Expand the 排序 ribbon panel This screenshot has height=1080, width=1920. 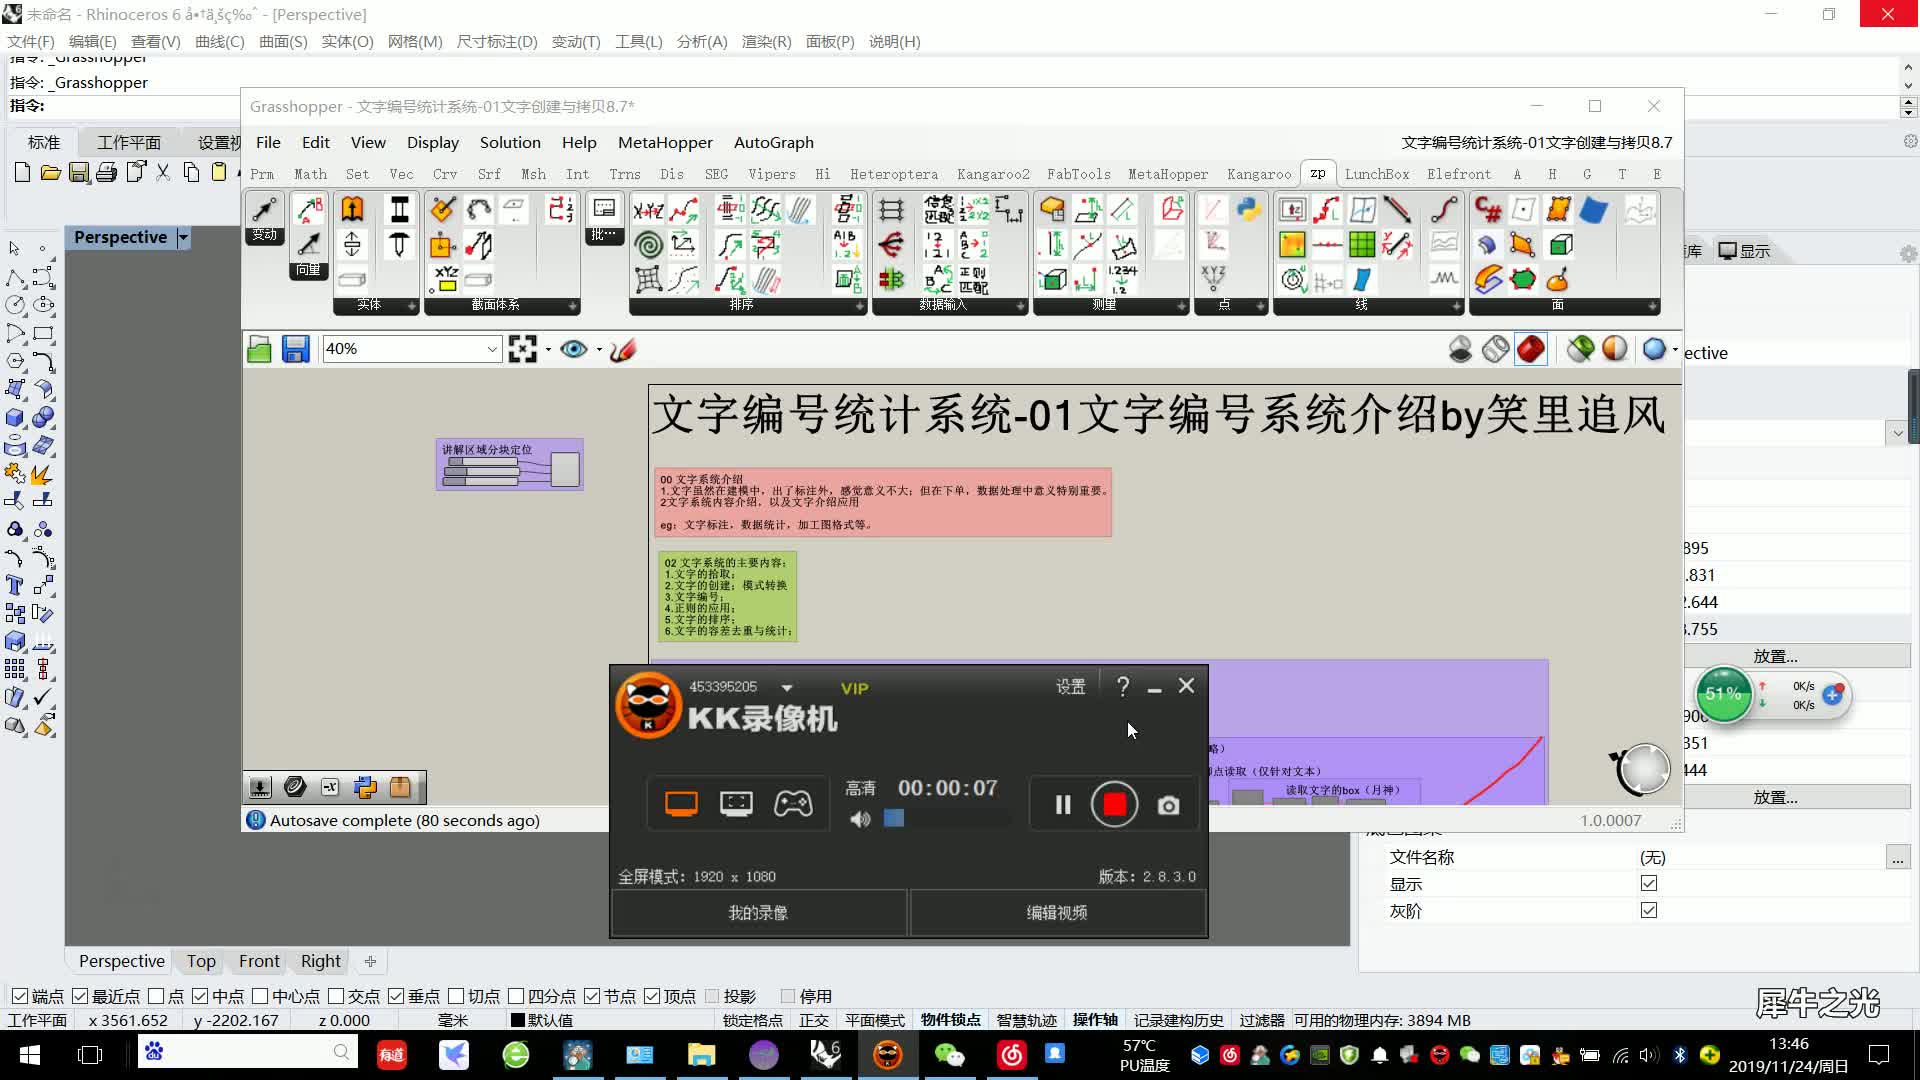pyautogui.click(x=860, y=306)
